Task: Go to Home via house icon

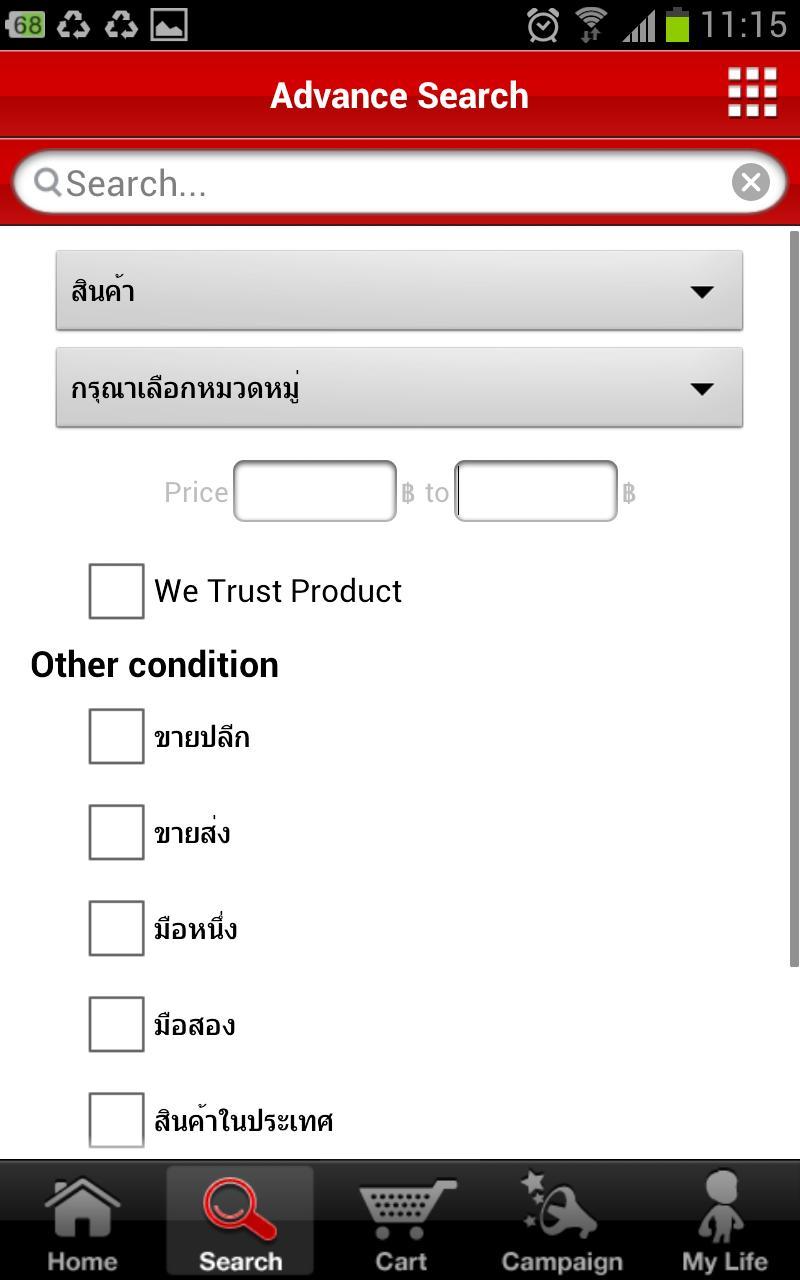Action: (82, 1220)
